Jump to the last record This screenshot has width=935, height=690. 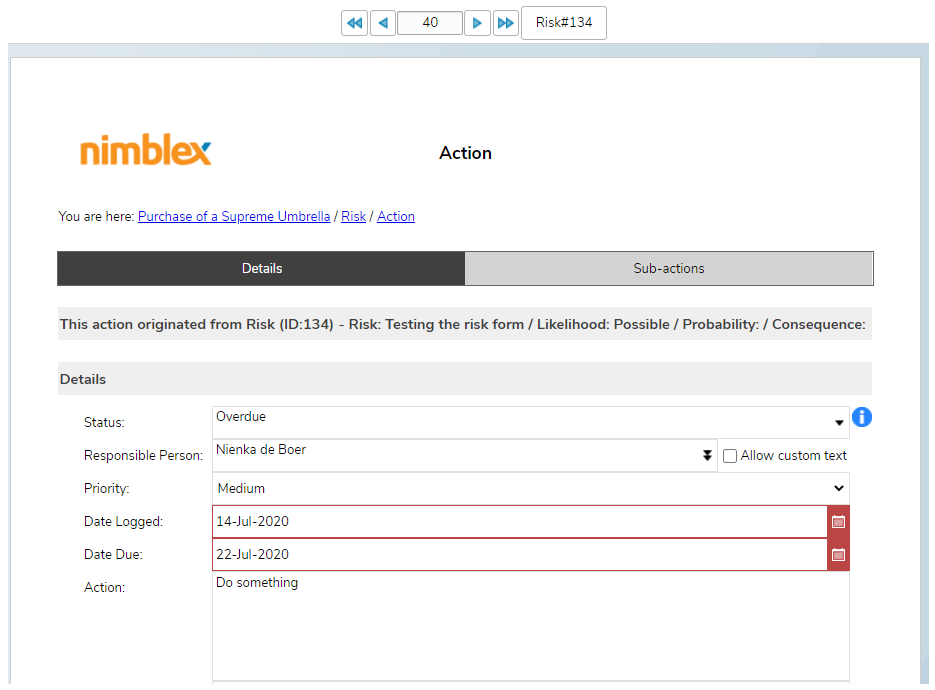pyautogui.click(x=506, y=23)
